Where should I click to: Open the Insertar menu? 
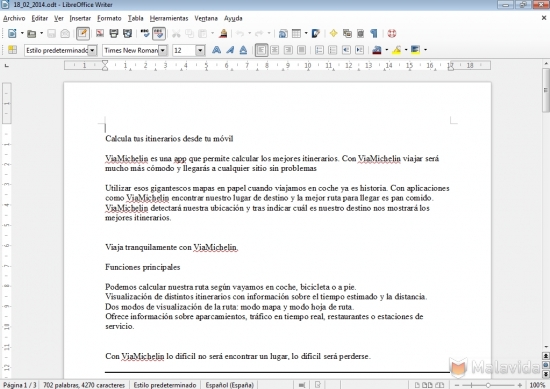[80, 18]
